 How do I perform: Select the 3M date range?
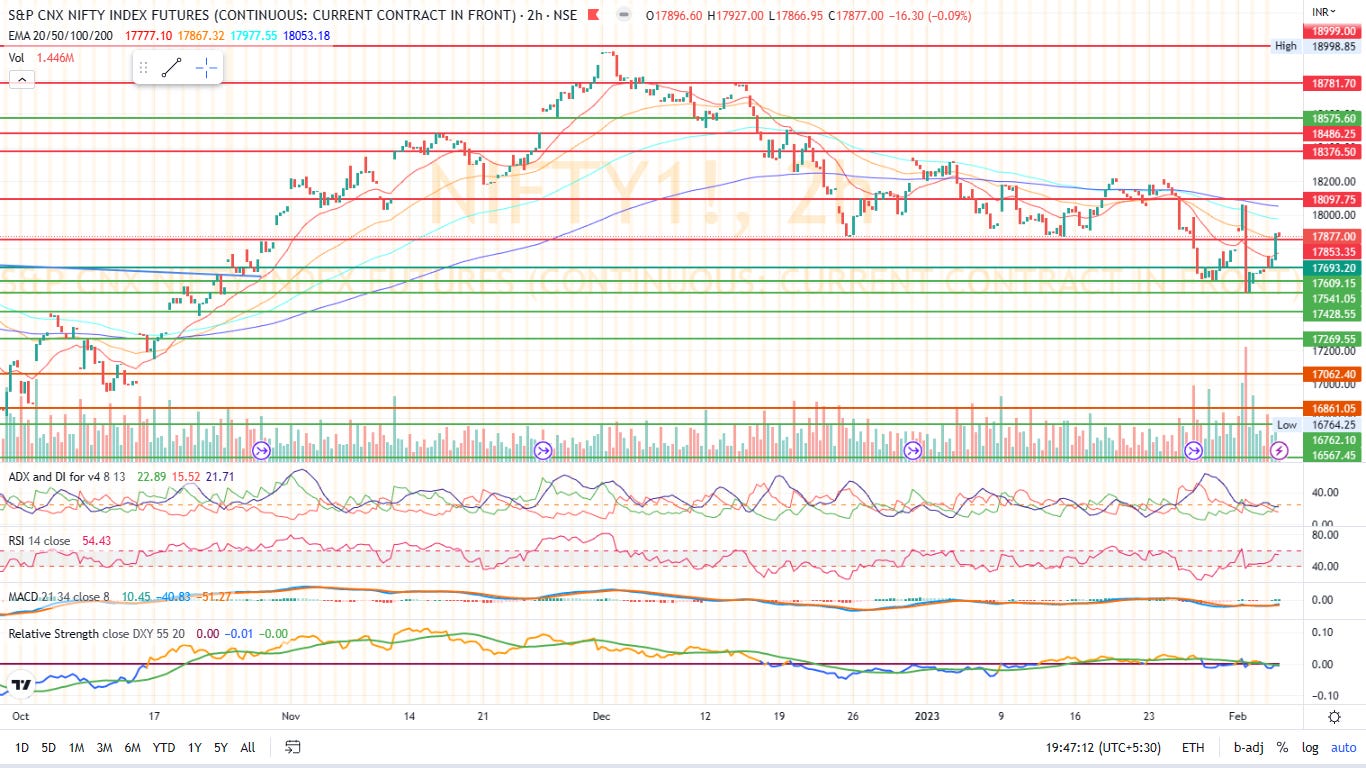point(104,747)
